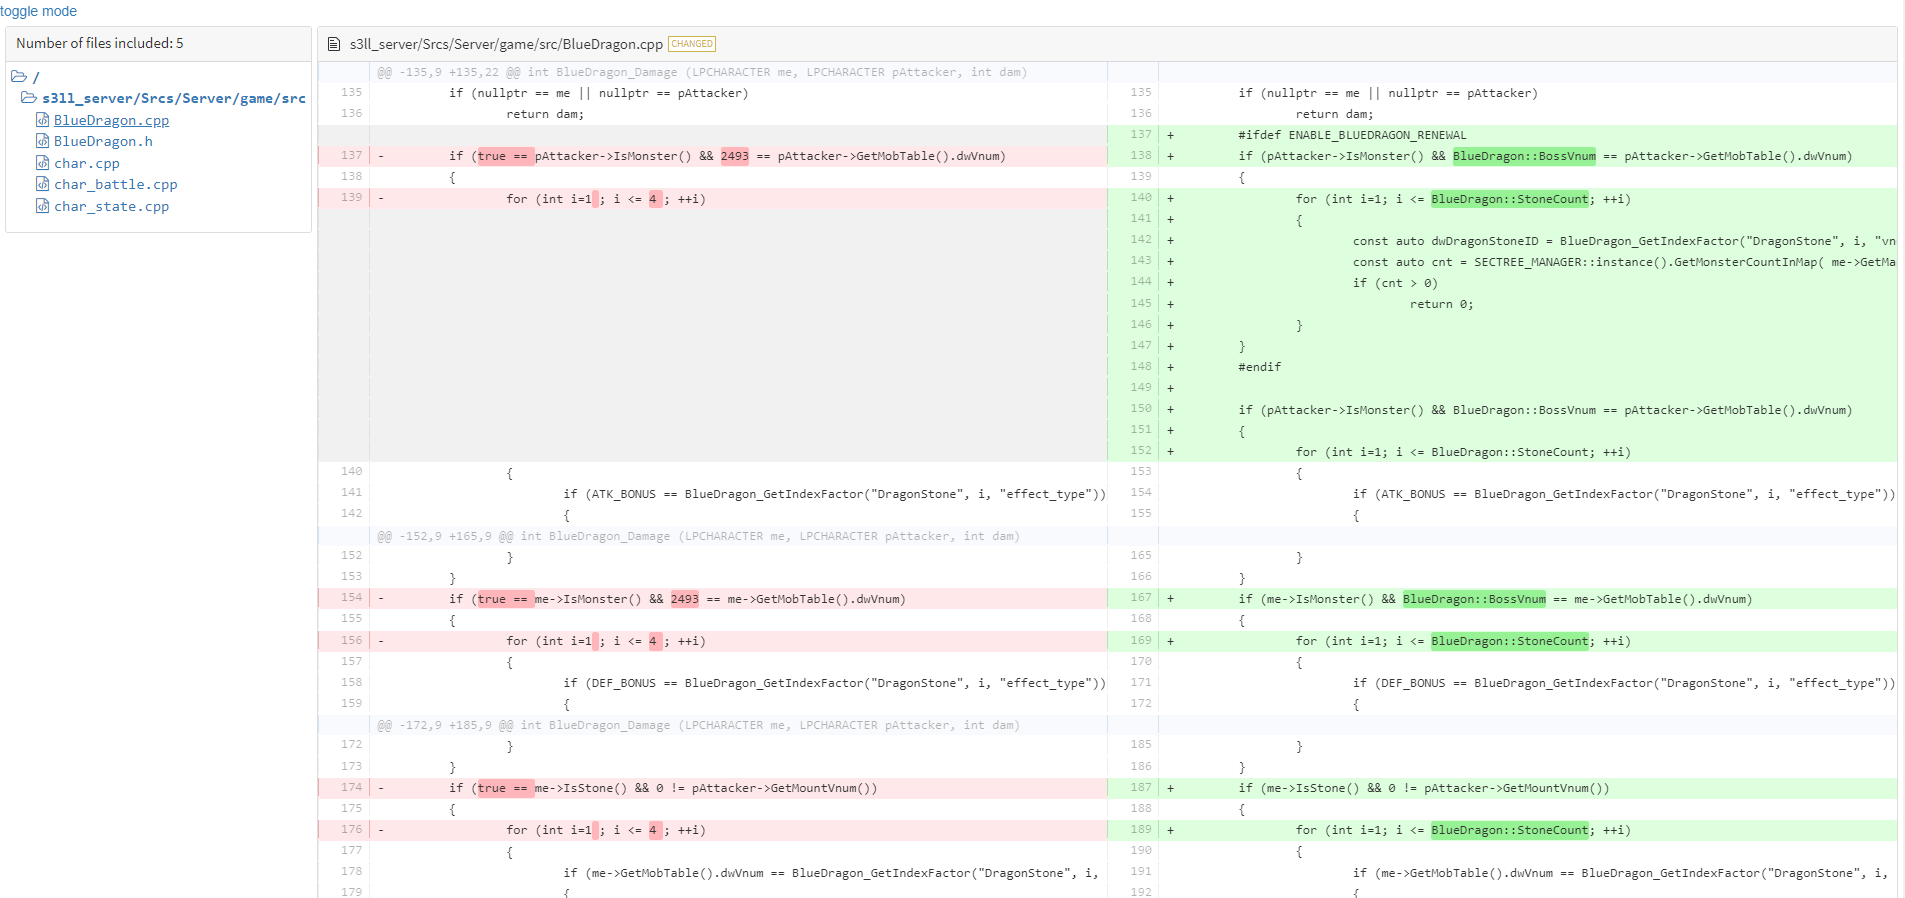Viewport: 1905px width, 898px height.
Task: Select char_battle.cpp from the file list
Action: pos(116,184)
